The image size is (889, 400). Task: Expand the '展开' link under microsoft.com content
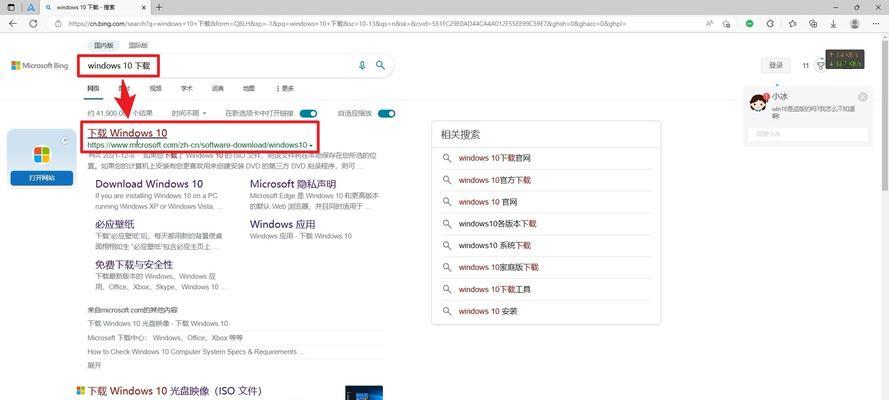pyautogui.click(x=94, y=365)
